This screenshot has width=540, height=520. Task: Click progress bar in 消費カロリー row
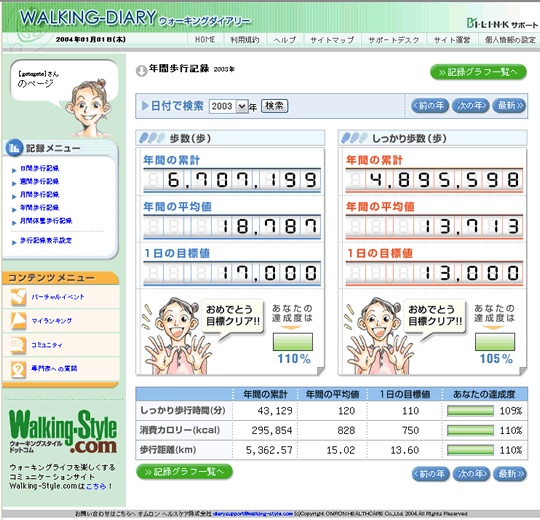click(470, 430)
